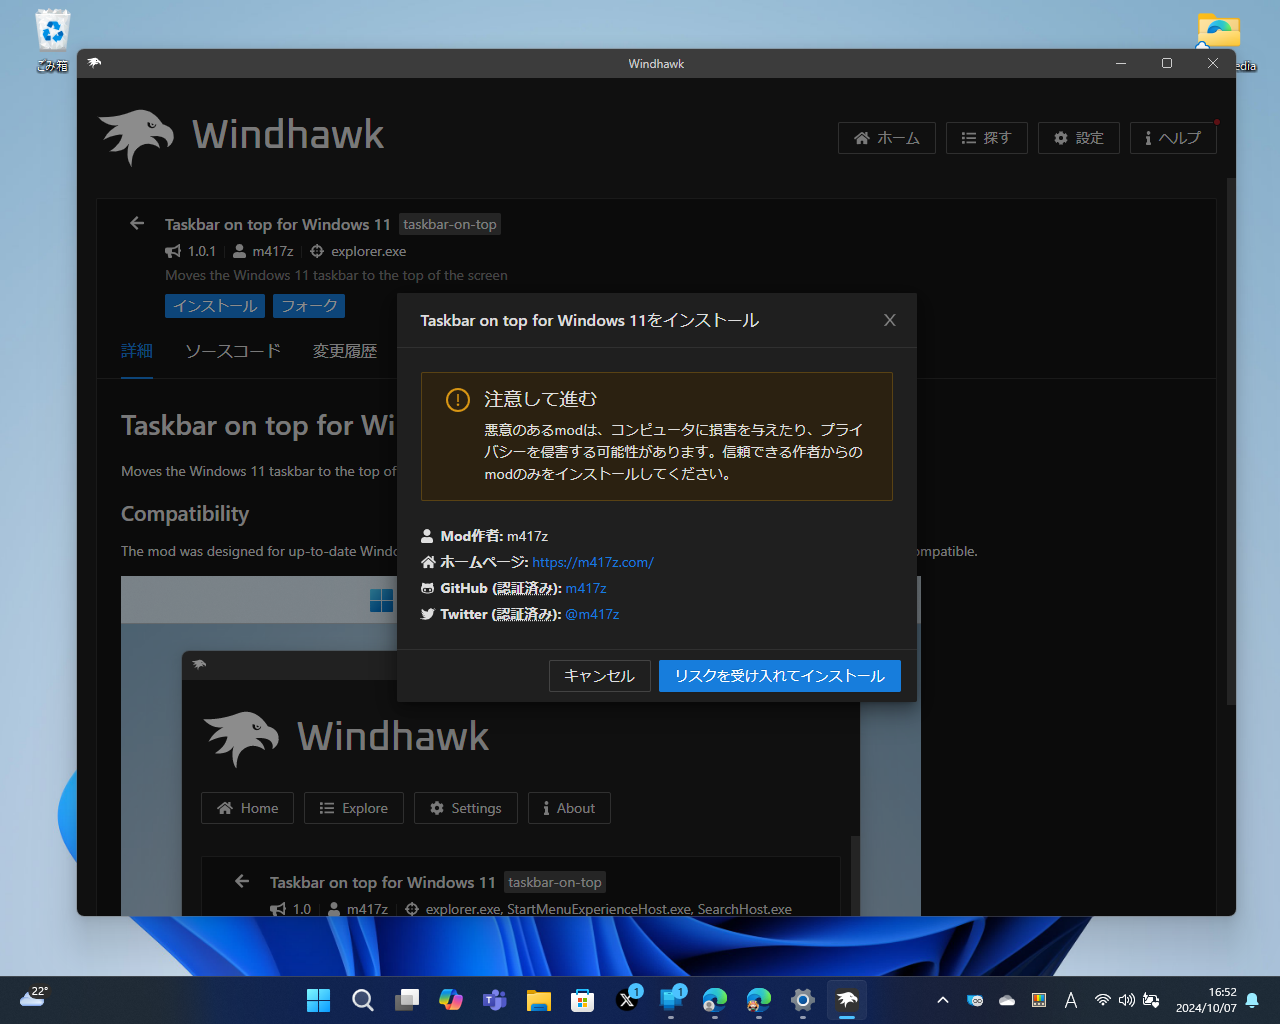Click the blue インストール button
The height and width of the screenshot is (1024, 1280).
(x=215, y=306)
